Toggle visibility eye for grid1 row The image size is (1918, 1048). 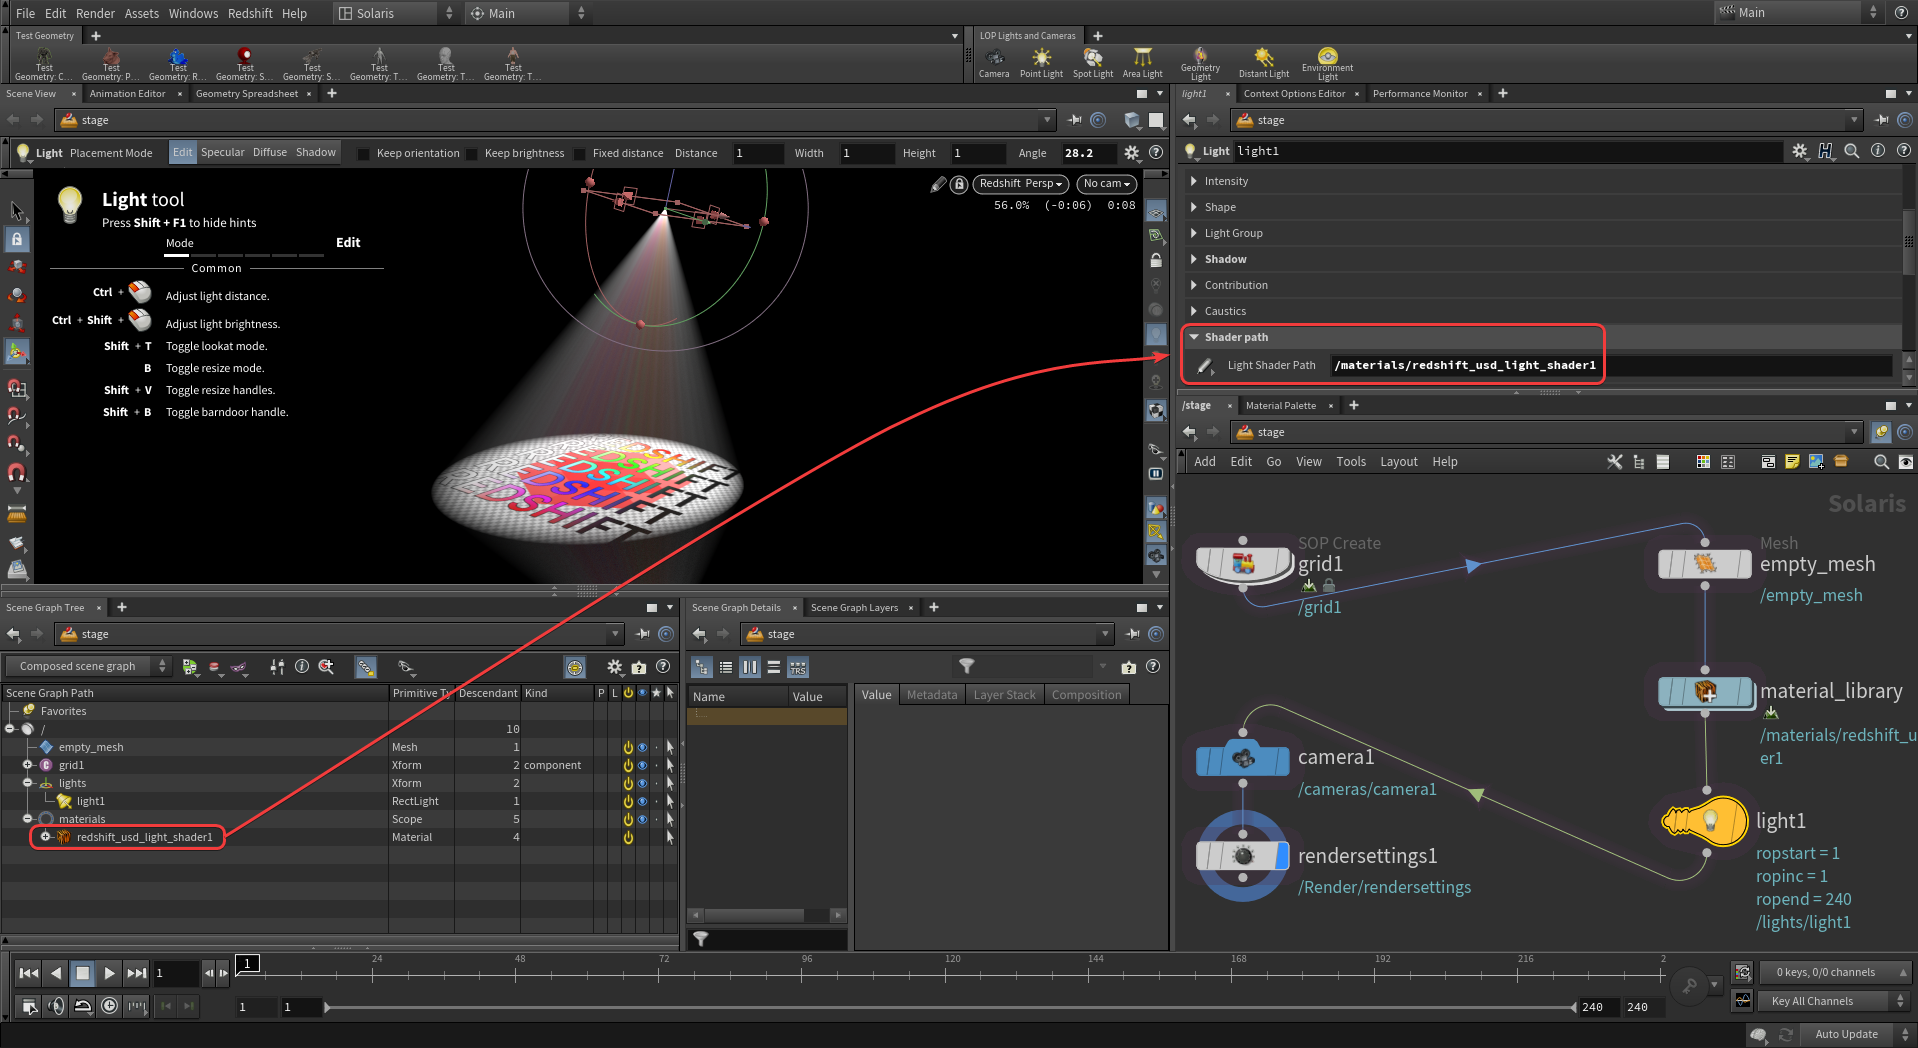[x=642, y=765]
